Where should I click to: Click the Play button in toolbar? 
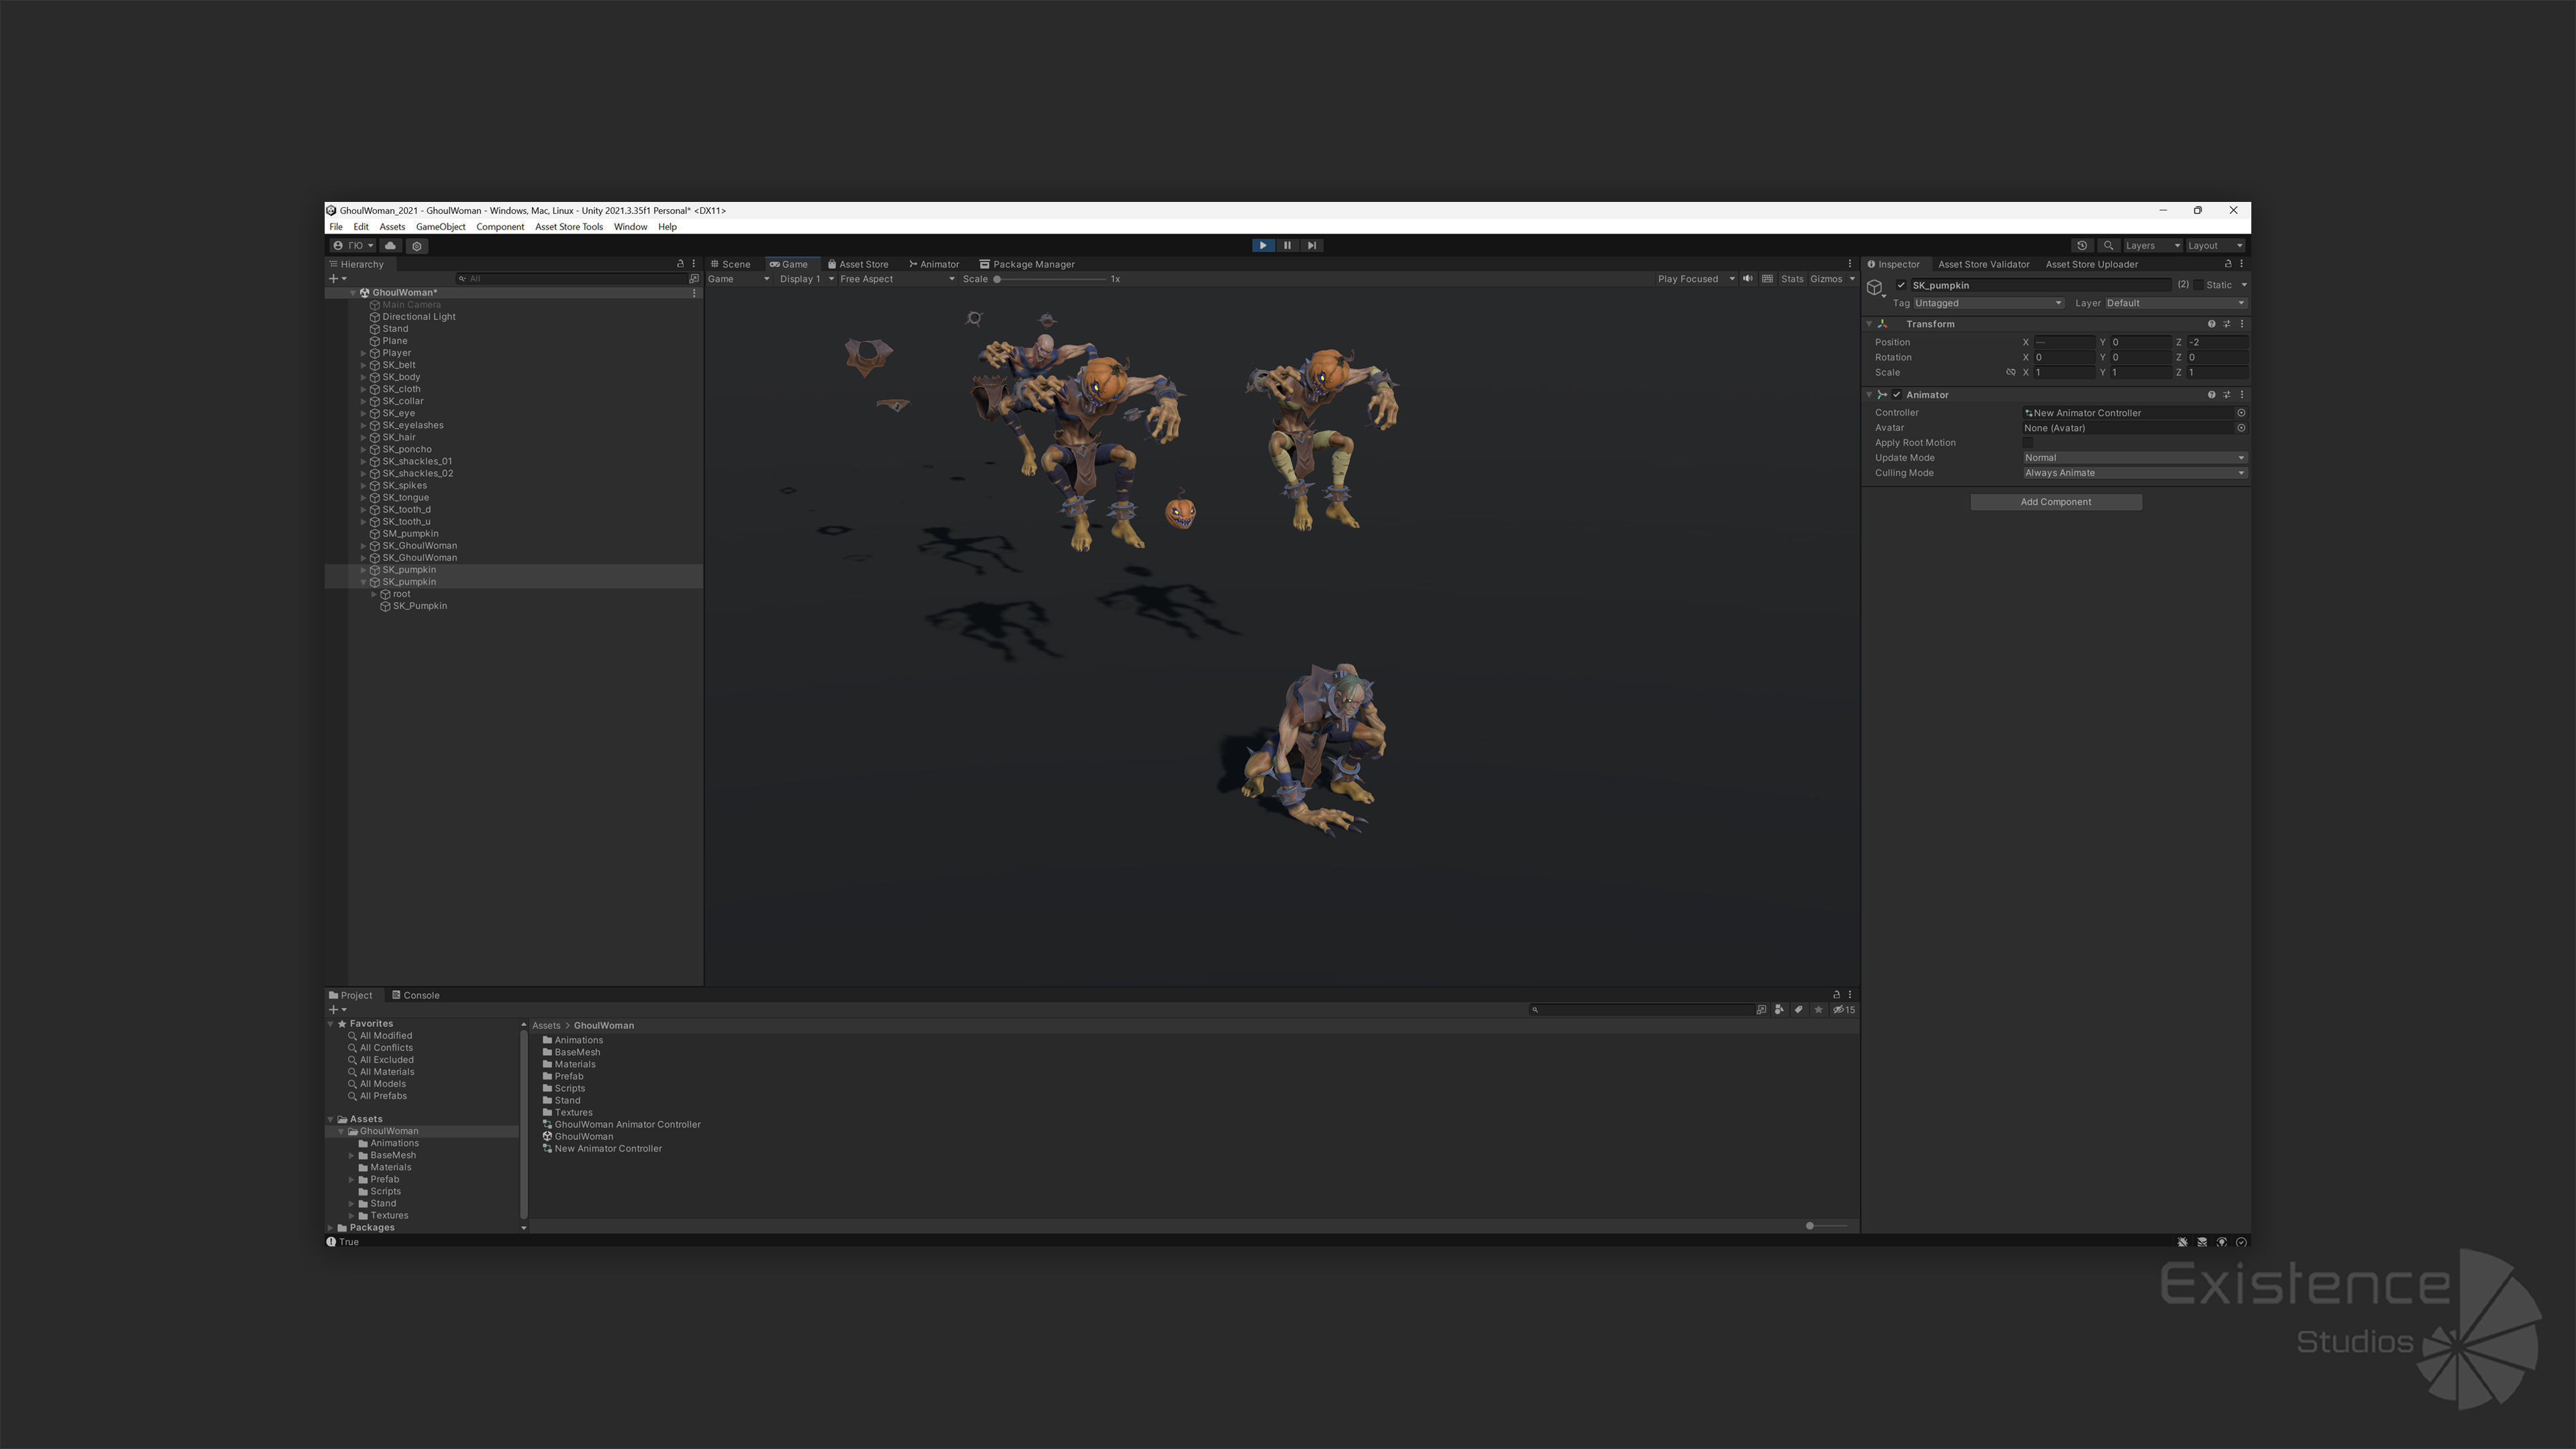click(1262, 245)
